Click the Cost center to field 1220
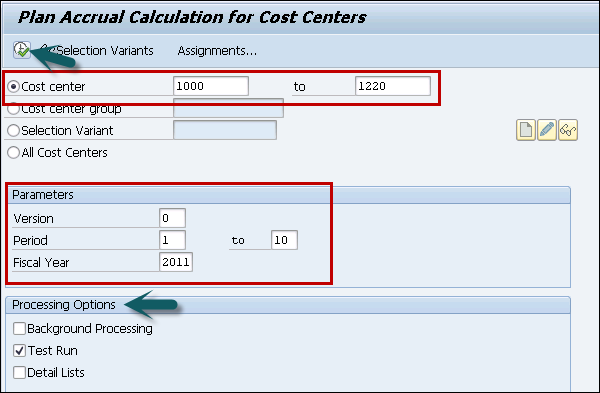This screenshot has width=600, height=393. click(393, 86)
